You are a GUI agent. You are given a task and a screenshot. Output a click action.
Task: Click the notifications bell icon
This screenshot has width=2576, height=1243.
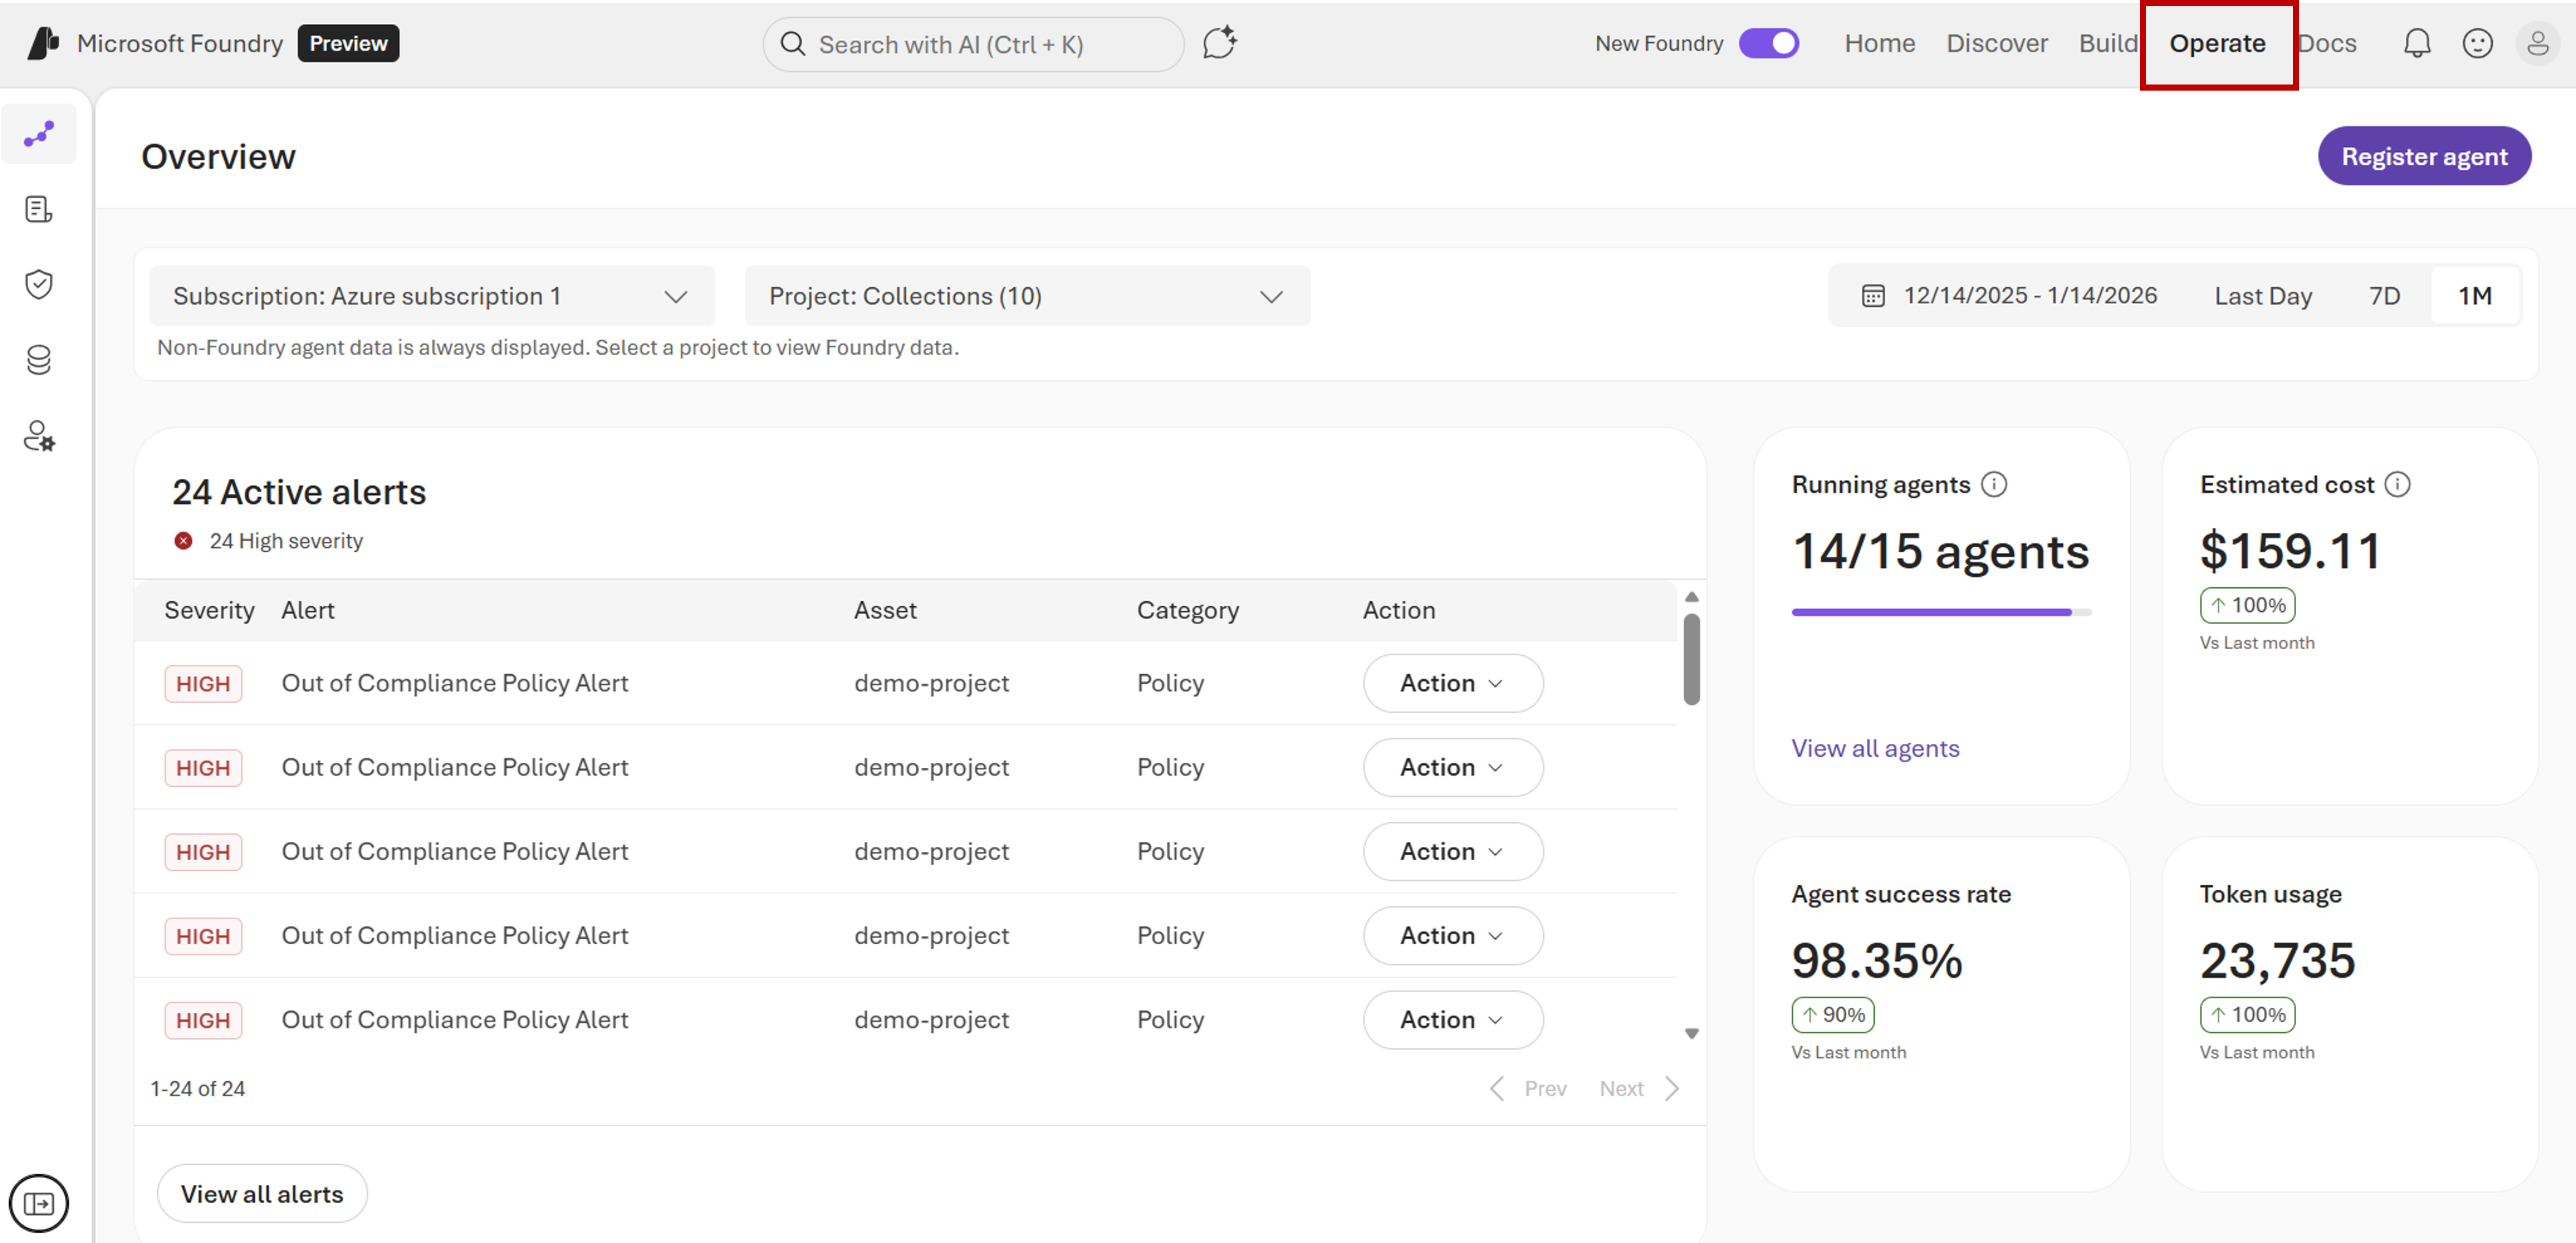2417,43
